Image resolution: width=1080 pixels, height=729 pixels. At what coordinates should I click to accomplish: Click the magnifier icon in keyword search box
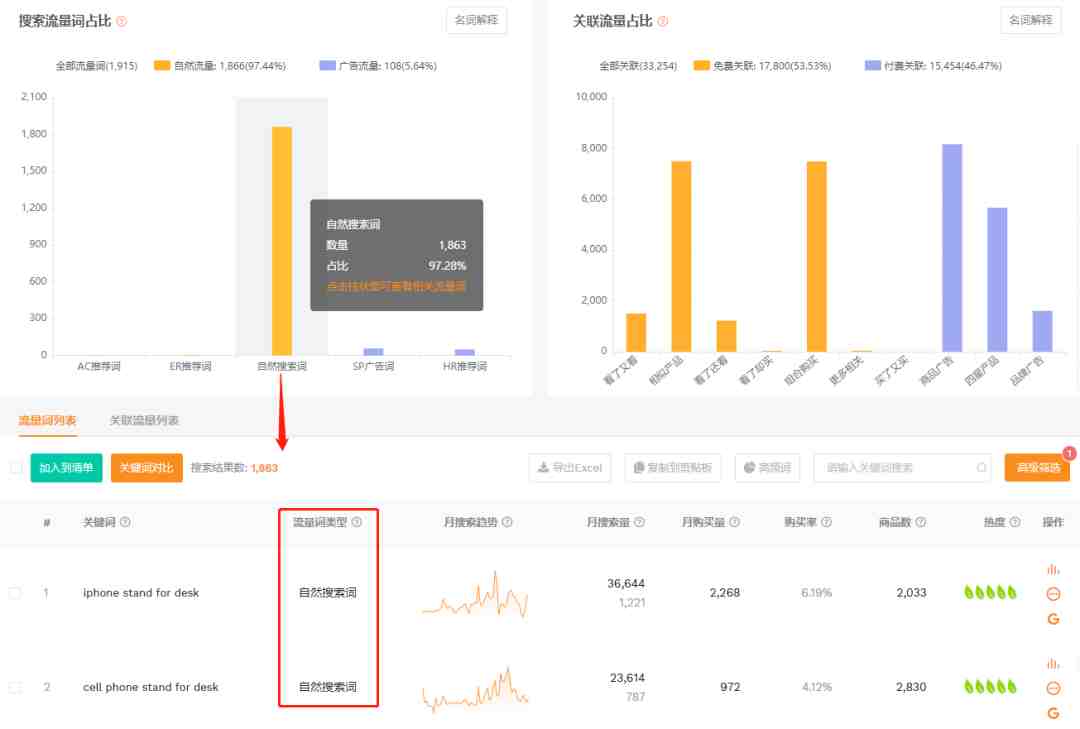click(x=982, y=468)
